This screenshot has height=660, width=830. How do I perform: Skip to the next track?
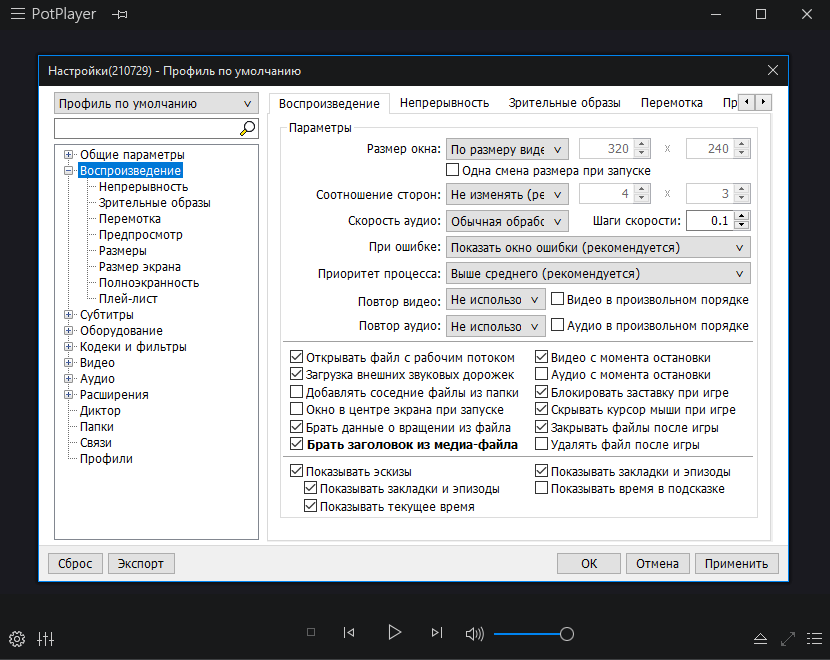(x=437, y=632)
